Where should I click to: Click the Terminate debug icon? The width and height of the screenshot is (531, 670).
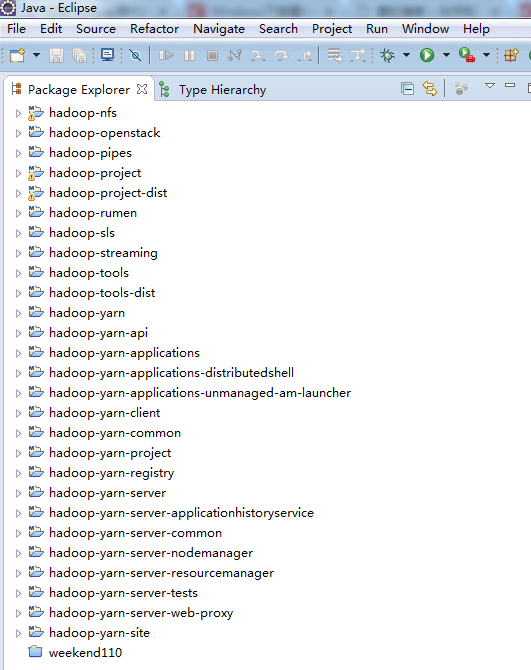[212, 56]
